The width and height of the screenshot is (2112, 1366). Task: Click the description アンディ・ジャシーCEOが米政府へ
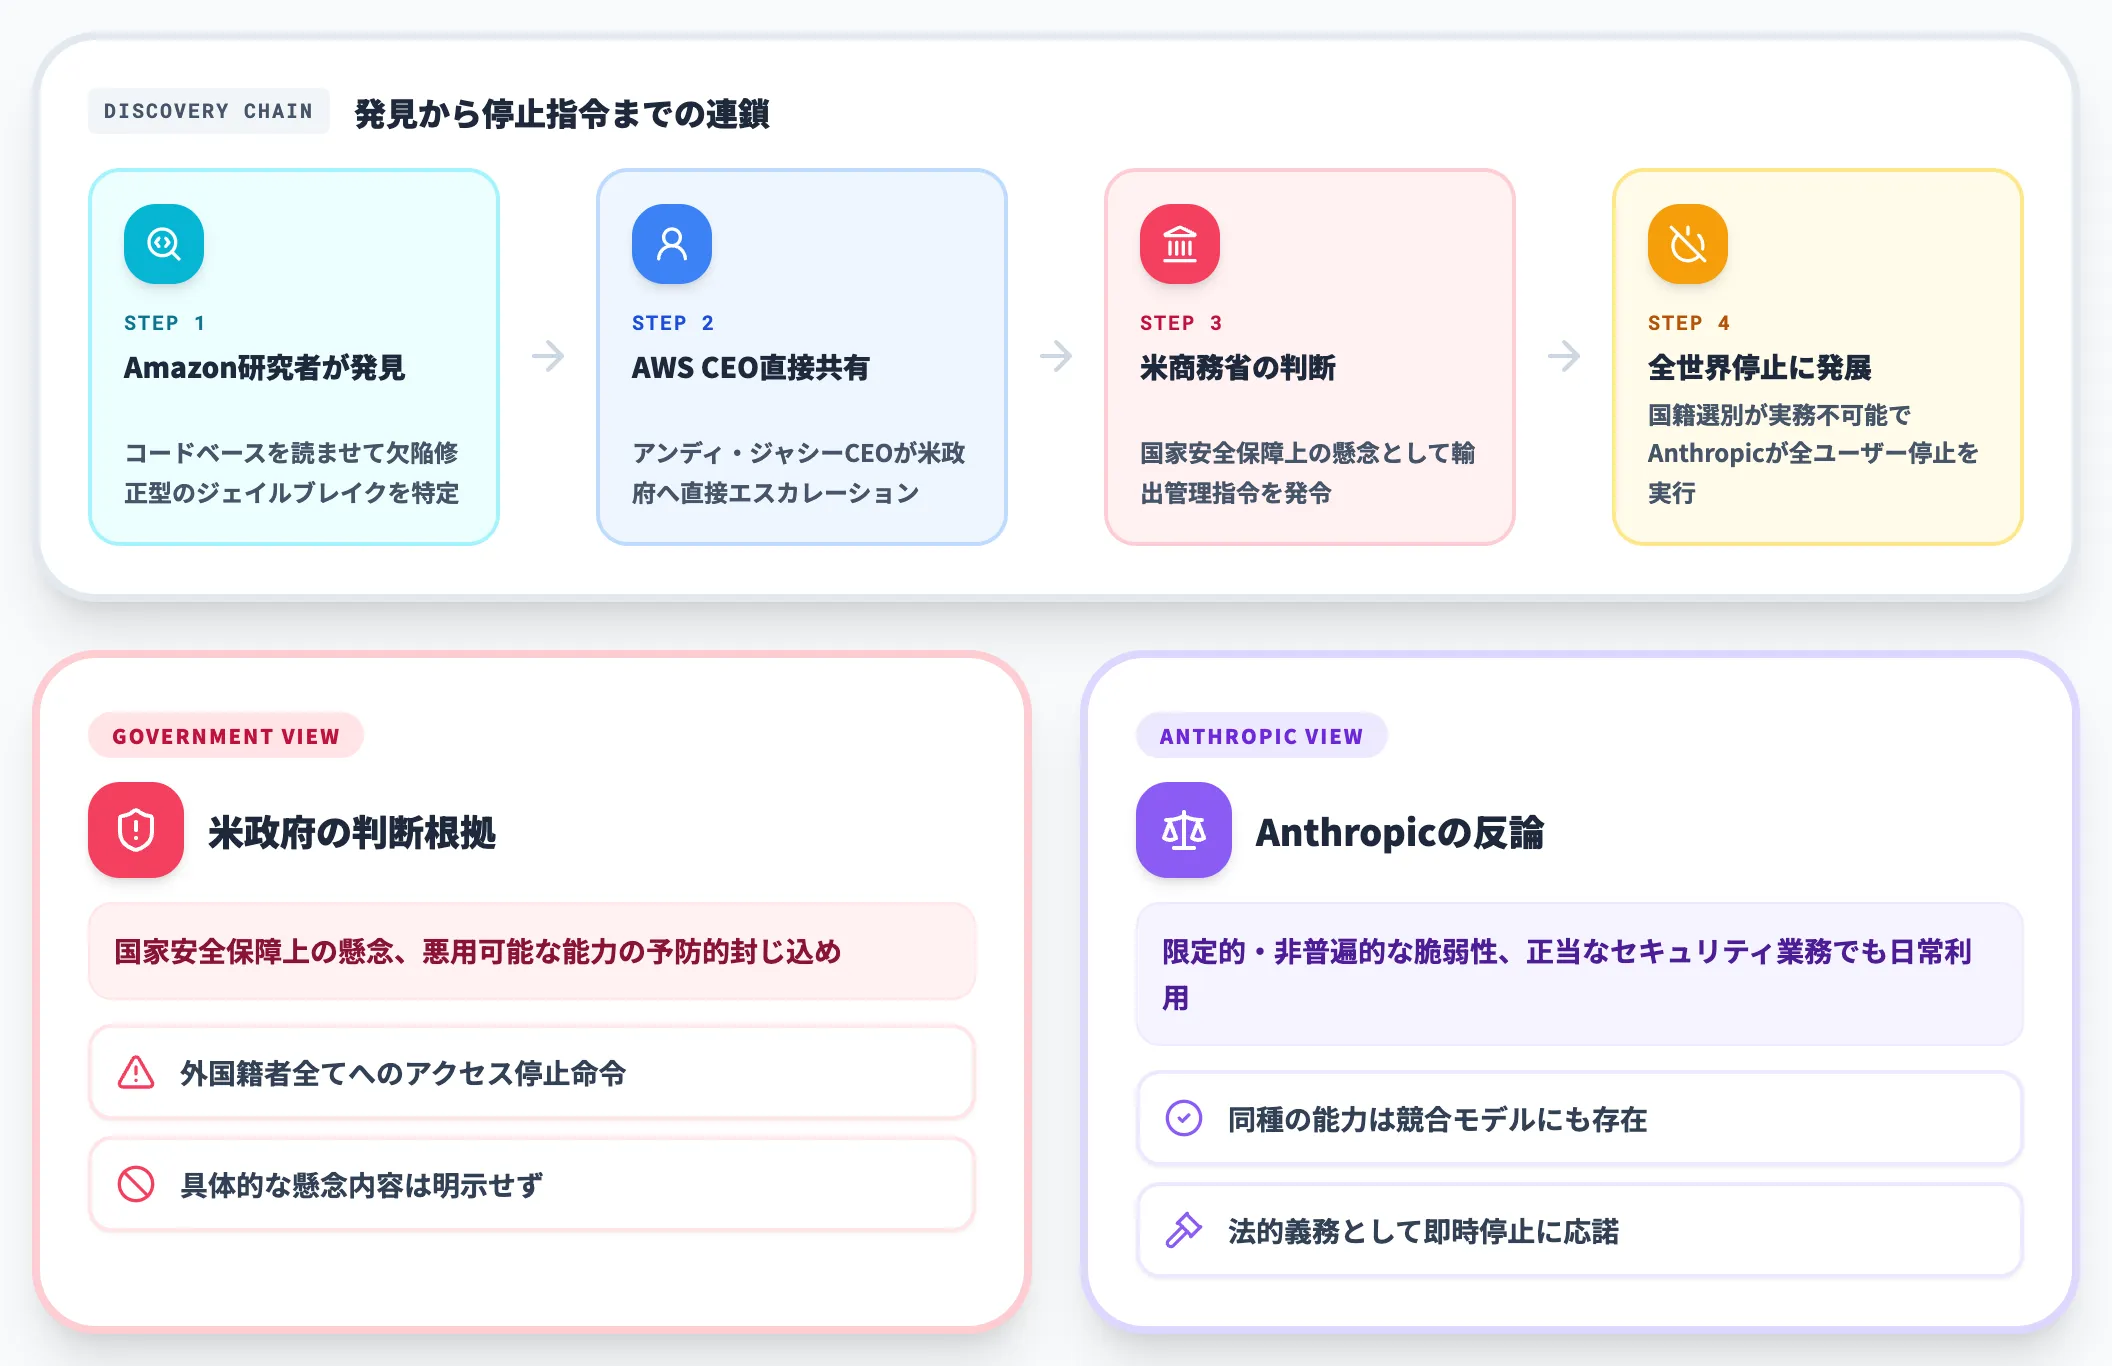coord(799,473)
